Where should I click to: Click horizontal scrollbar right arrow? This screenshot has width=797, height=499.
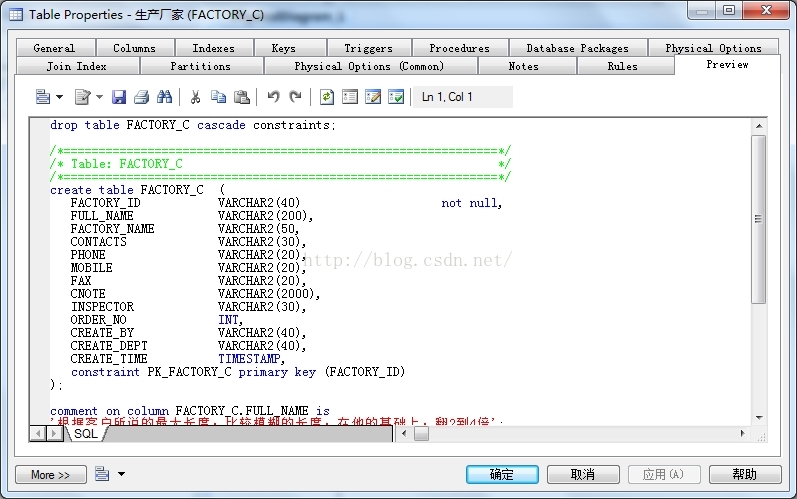(743, 433)
